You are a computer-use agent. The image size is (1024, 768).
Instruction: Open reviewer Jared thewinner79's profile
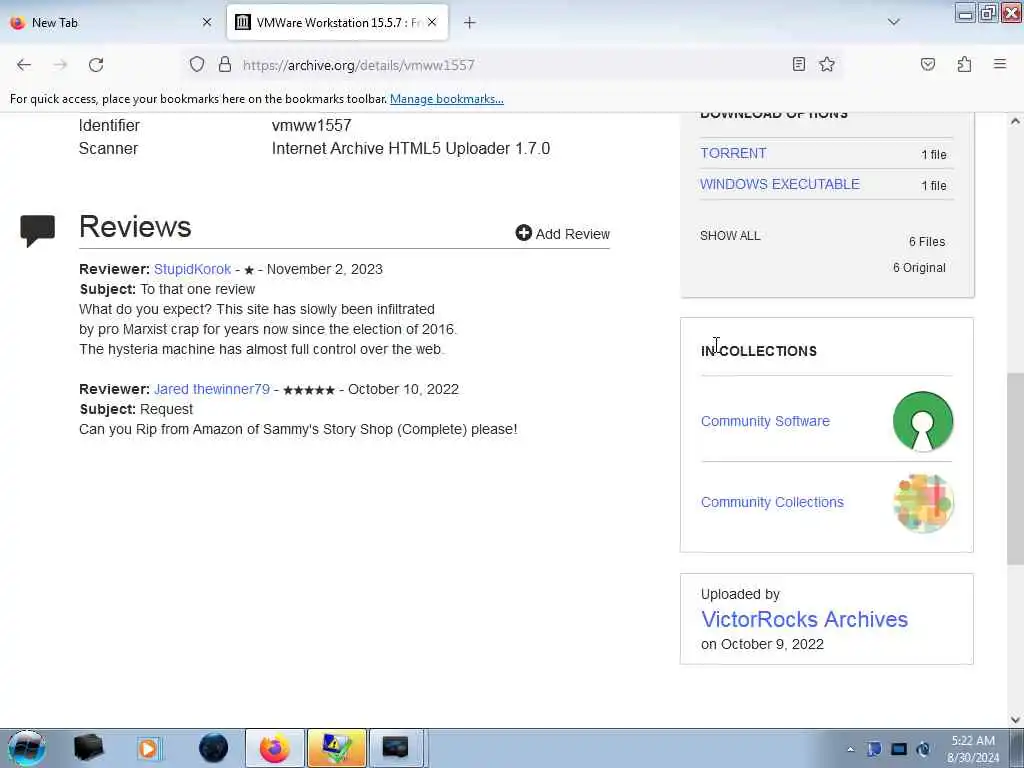212,389
